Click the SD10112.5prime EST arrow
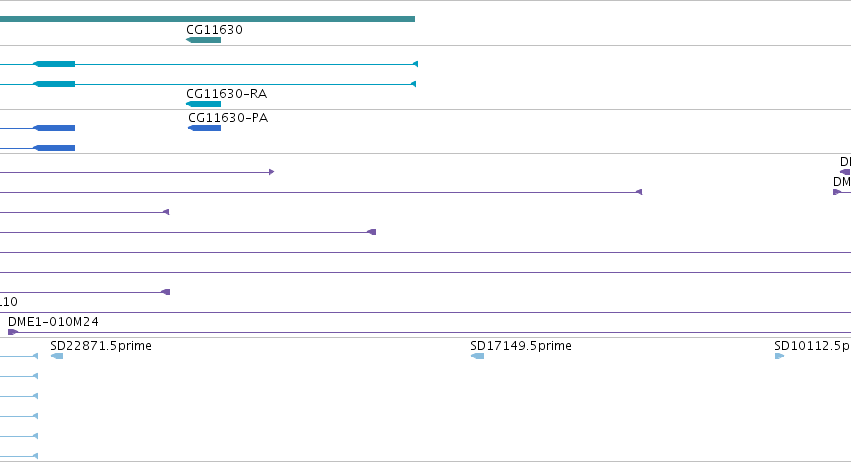This screenshot has height=462, width=851. tap(779, 356)
